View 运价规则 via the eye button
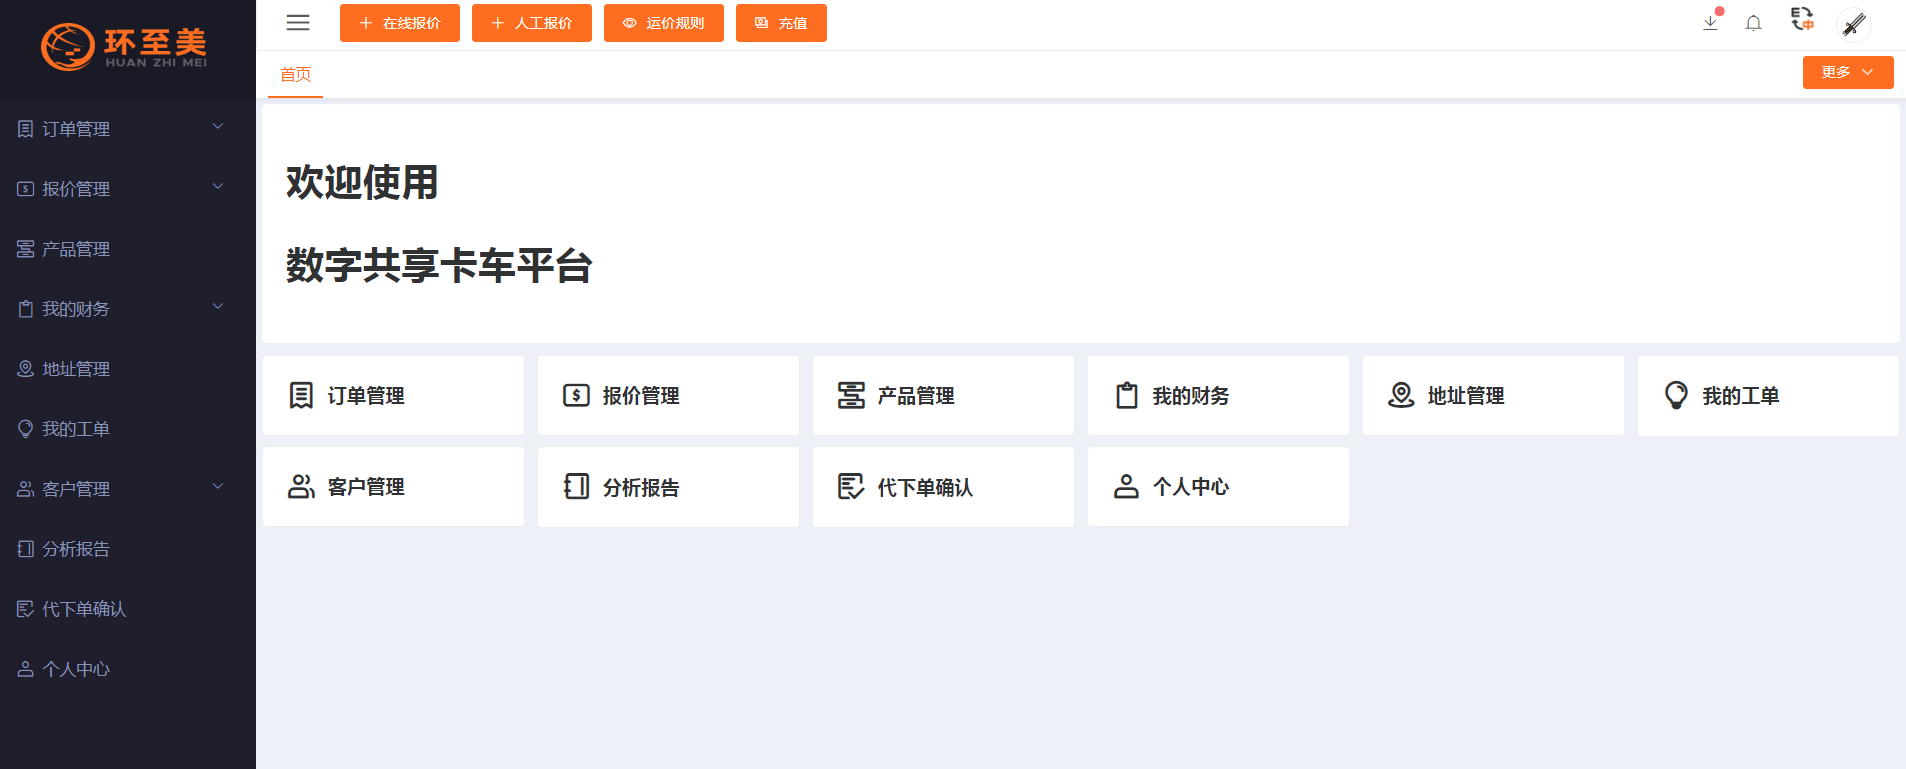This screenshot has height=769, width=1906. point(663,23)
